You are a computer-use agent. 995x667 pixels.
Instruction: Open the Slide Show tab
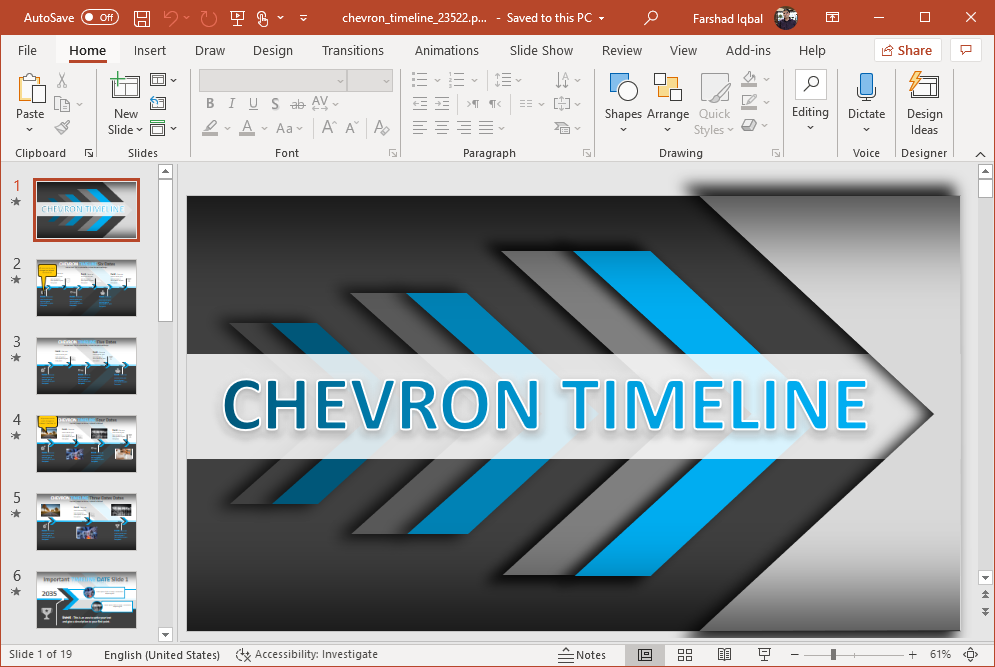click(540, 50)
